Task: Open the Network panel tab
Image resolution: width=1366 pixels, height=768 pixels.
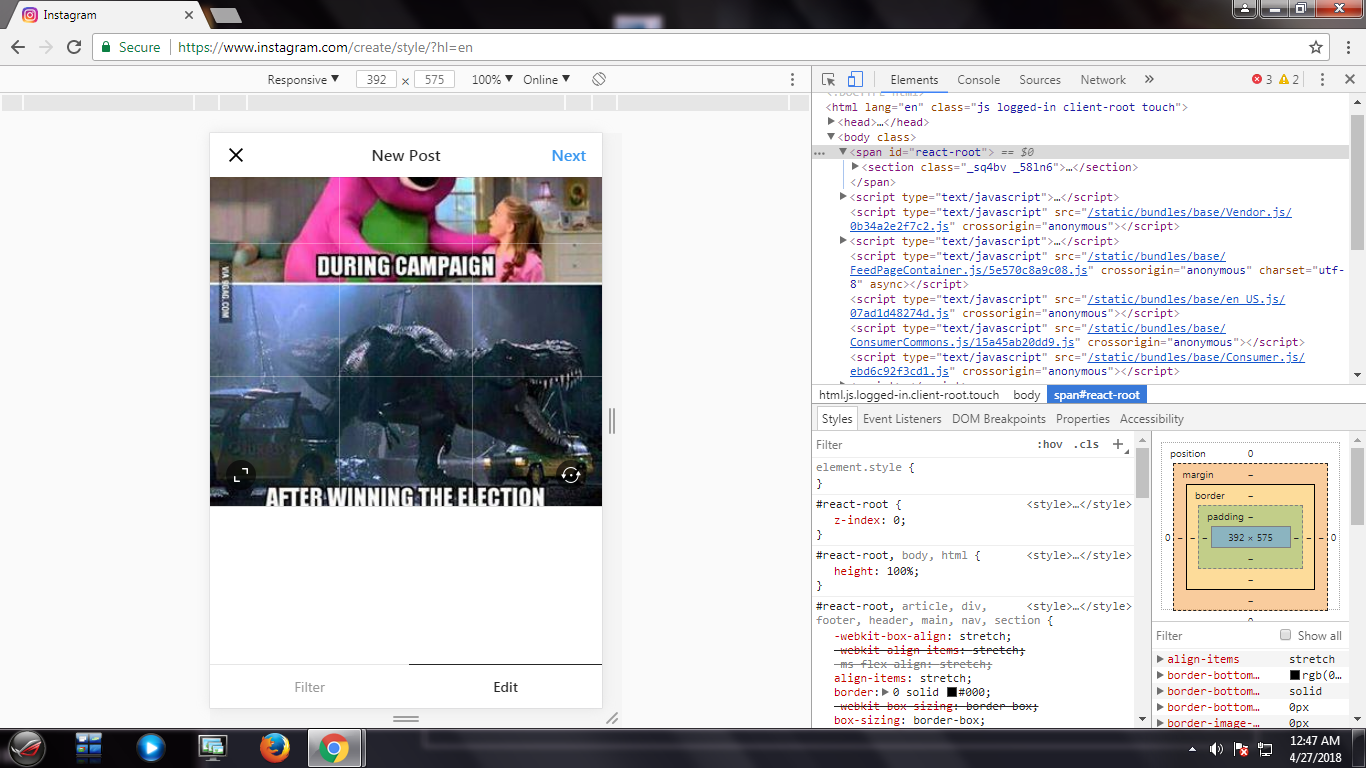Action: tap(1103, 80)
